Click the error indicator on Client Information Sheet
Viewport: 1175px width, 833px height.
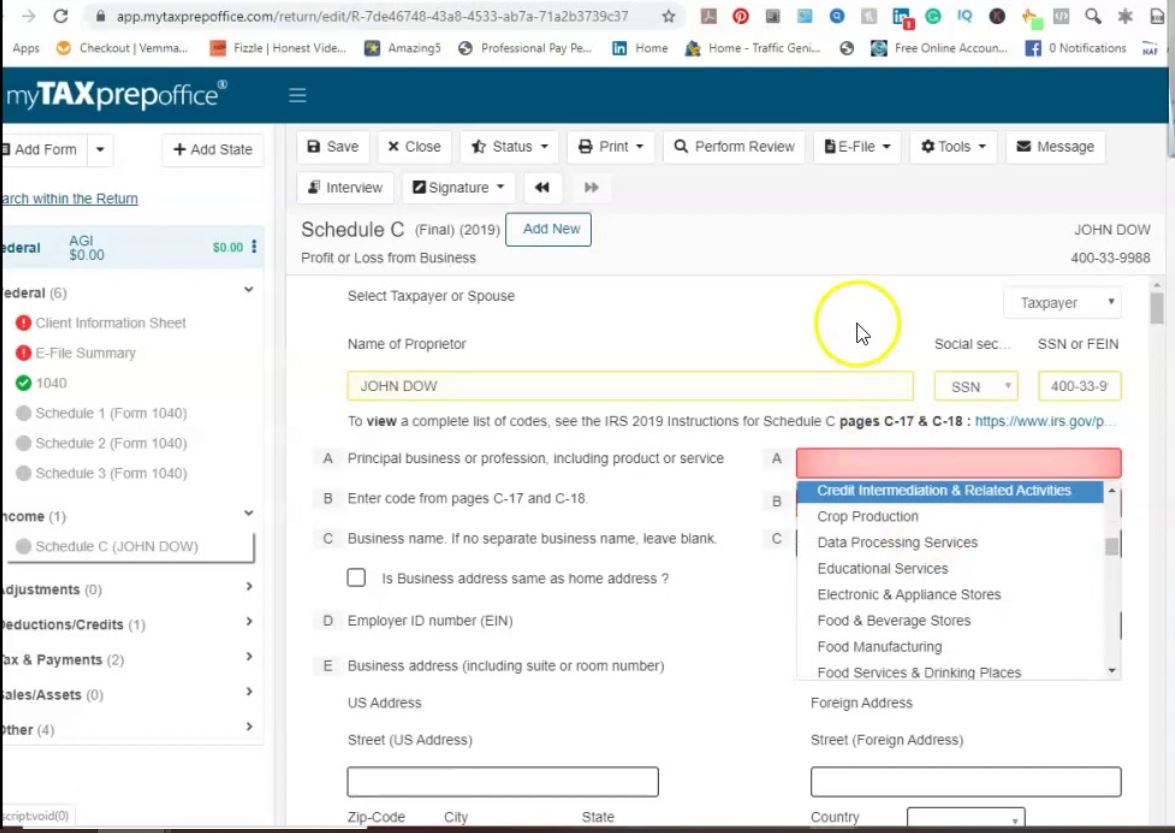click(x=23, y=322)
